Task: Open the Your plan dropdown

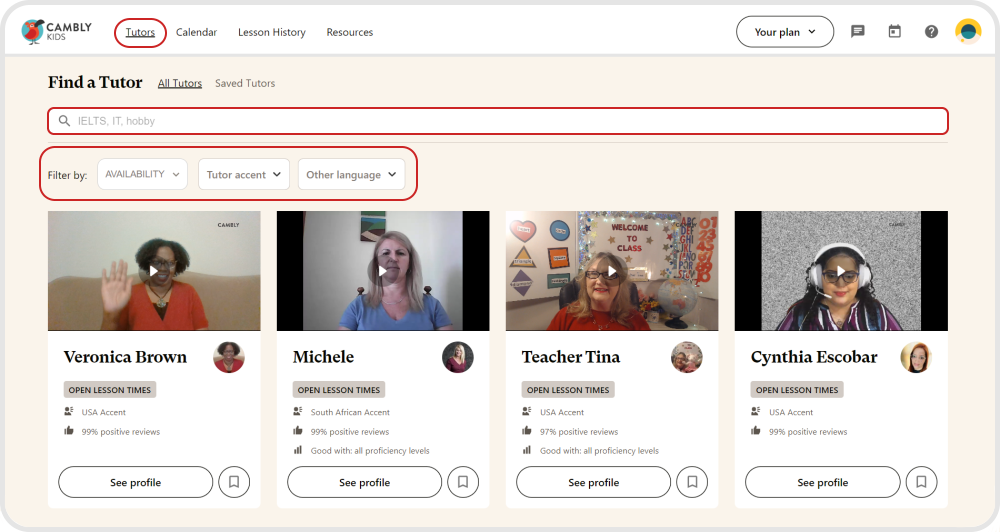Action: point(784,32)
